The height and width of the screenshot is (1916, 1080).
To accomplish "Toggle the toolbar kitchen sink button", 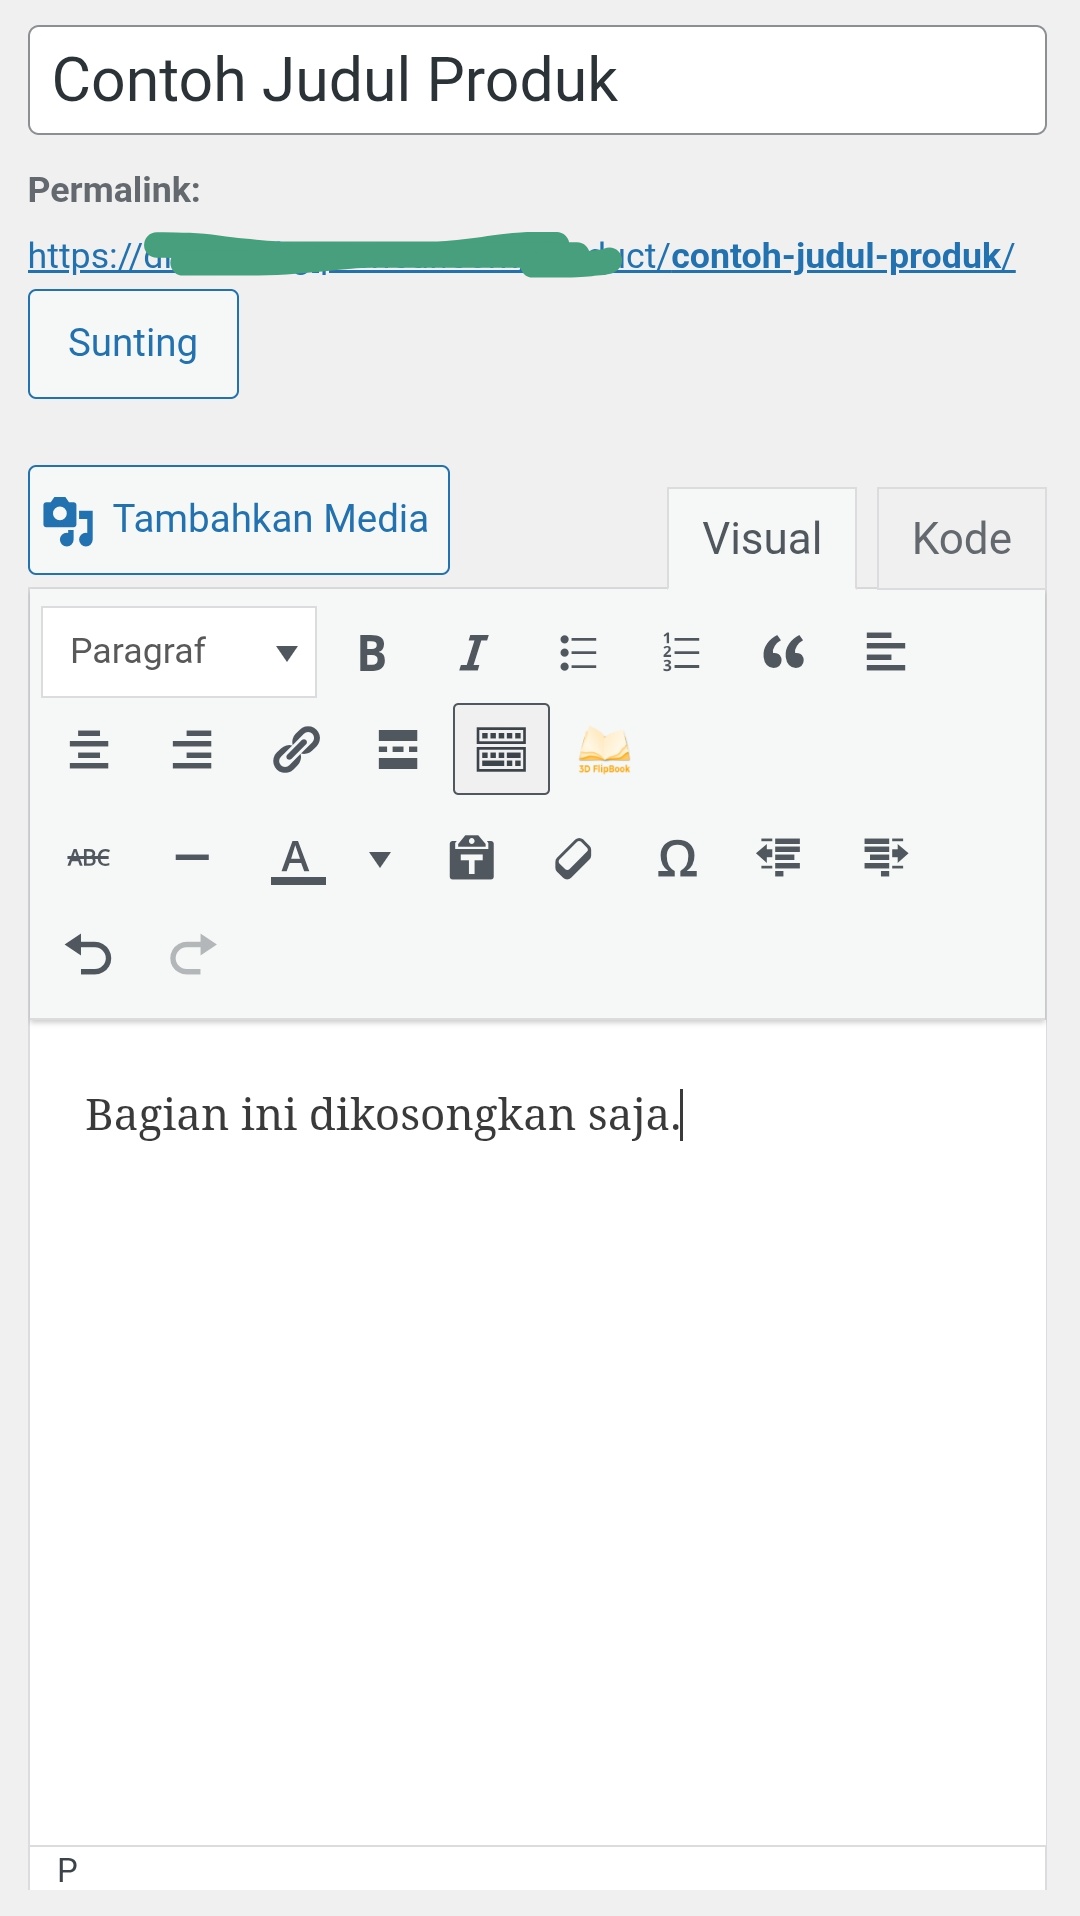I will [501, 749].
